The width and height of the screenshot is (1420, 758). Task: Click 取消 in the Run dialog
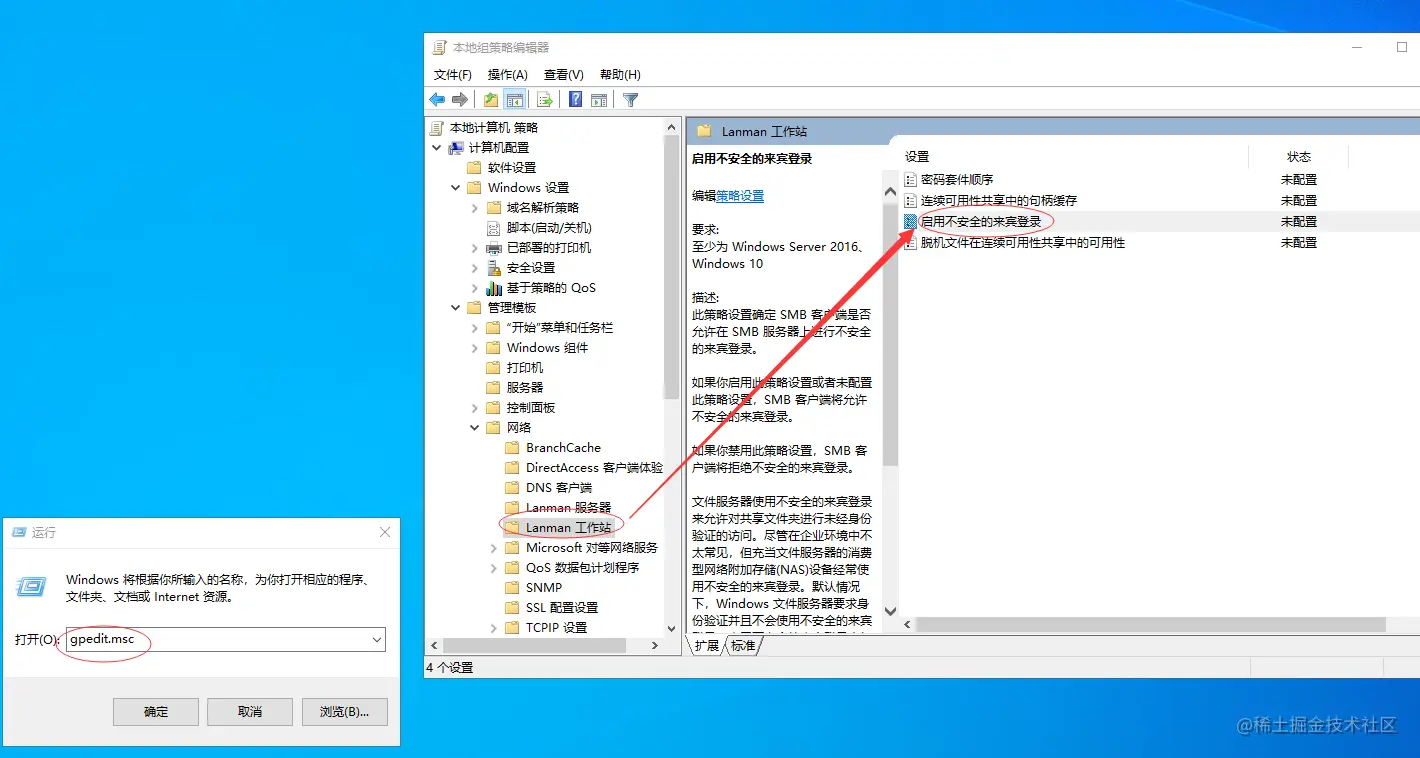tap(250, 712)
